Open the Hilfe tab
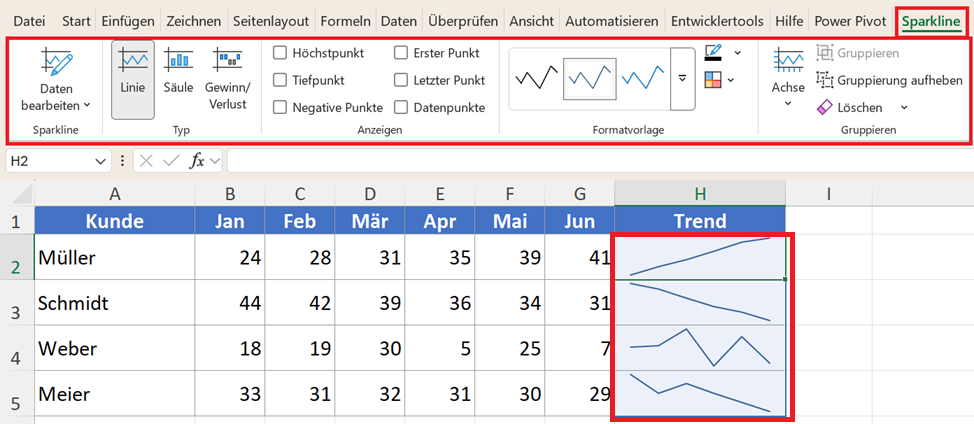974x424 pixels. [789, 21]
